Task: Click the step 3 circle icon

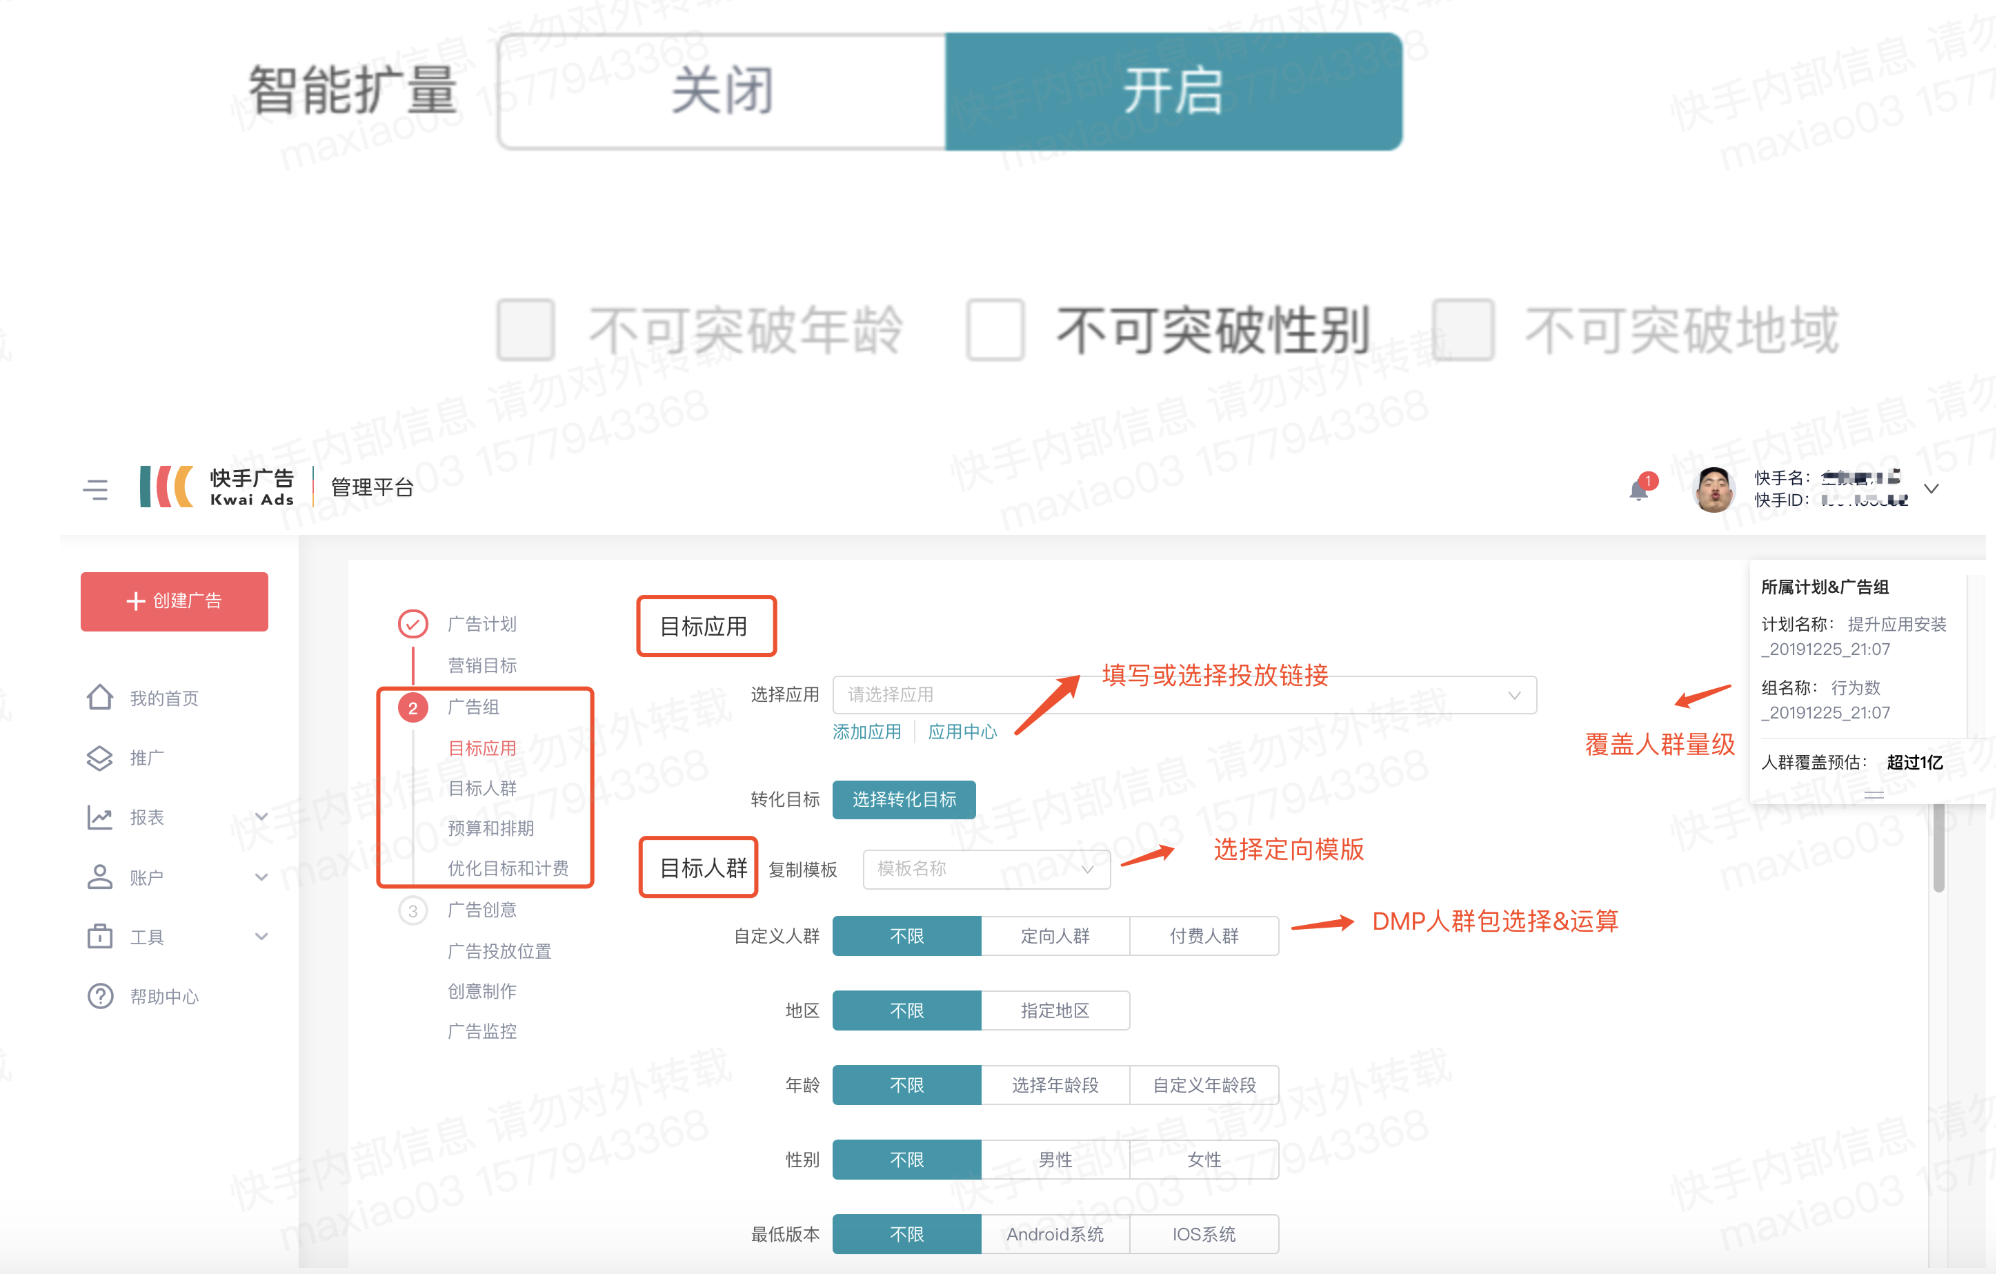Action: (x=413, y=910)
